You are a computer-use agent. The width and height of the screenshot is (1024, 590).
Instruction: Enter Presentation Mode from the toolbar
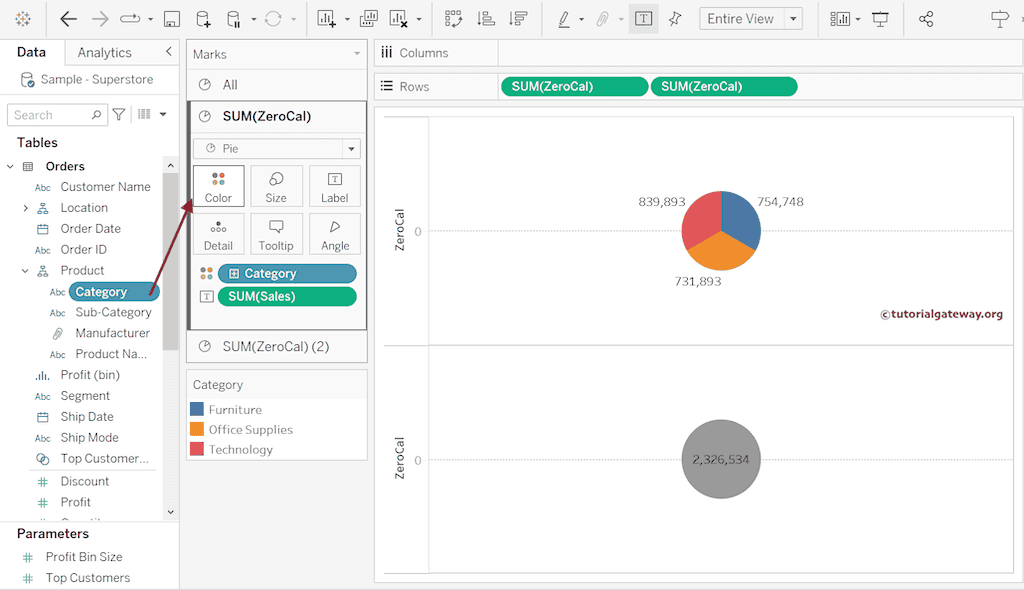pyautogui.click(x=880, y=19)
